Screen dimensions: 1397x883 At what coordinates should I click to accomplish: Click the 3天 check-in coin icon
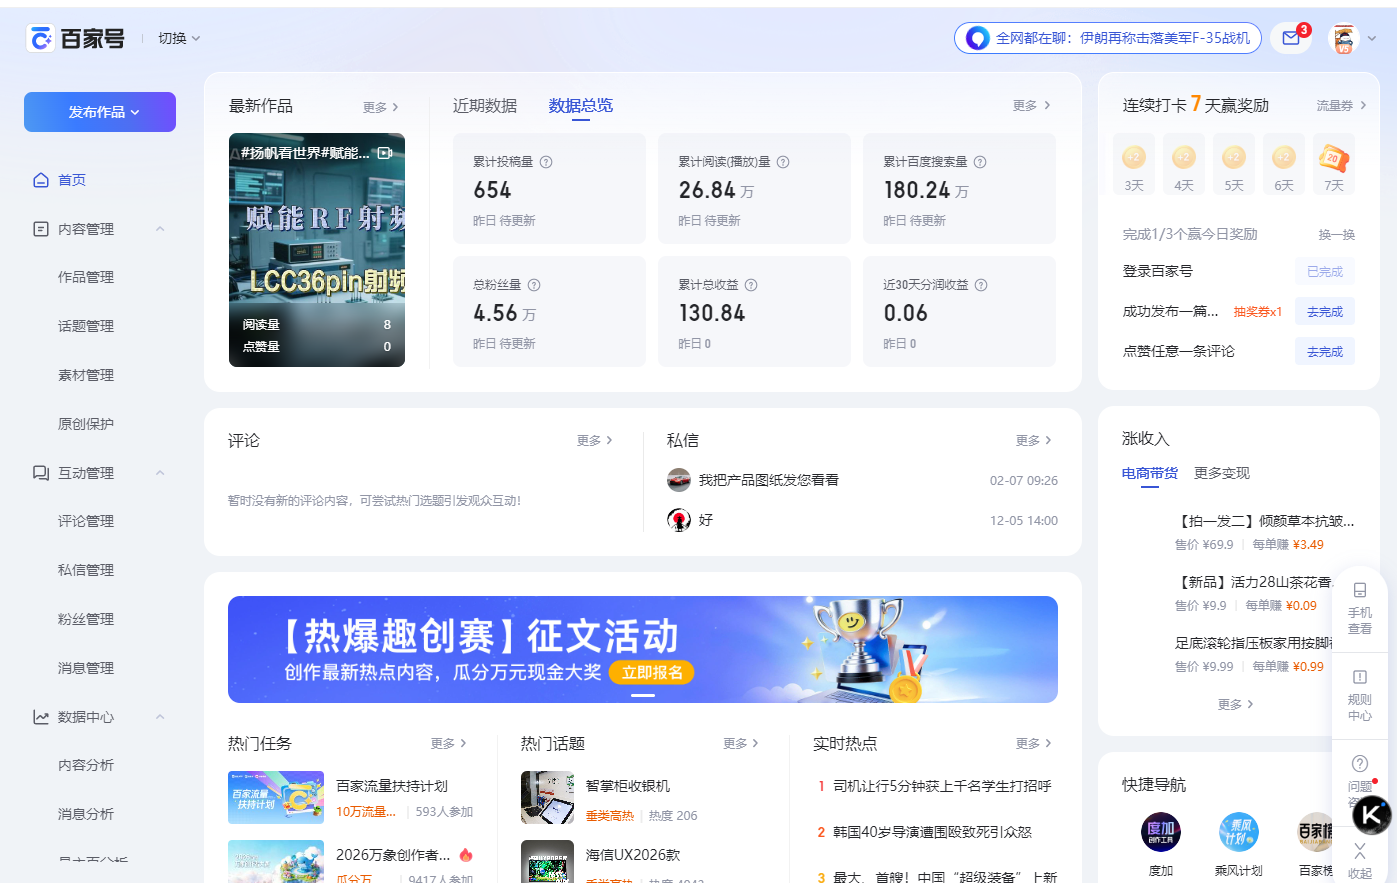pyautogui.click(x=1133, y=157)
